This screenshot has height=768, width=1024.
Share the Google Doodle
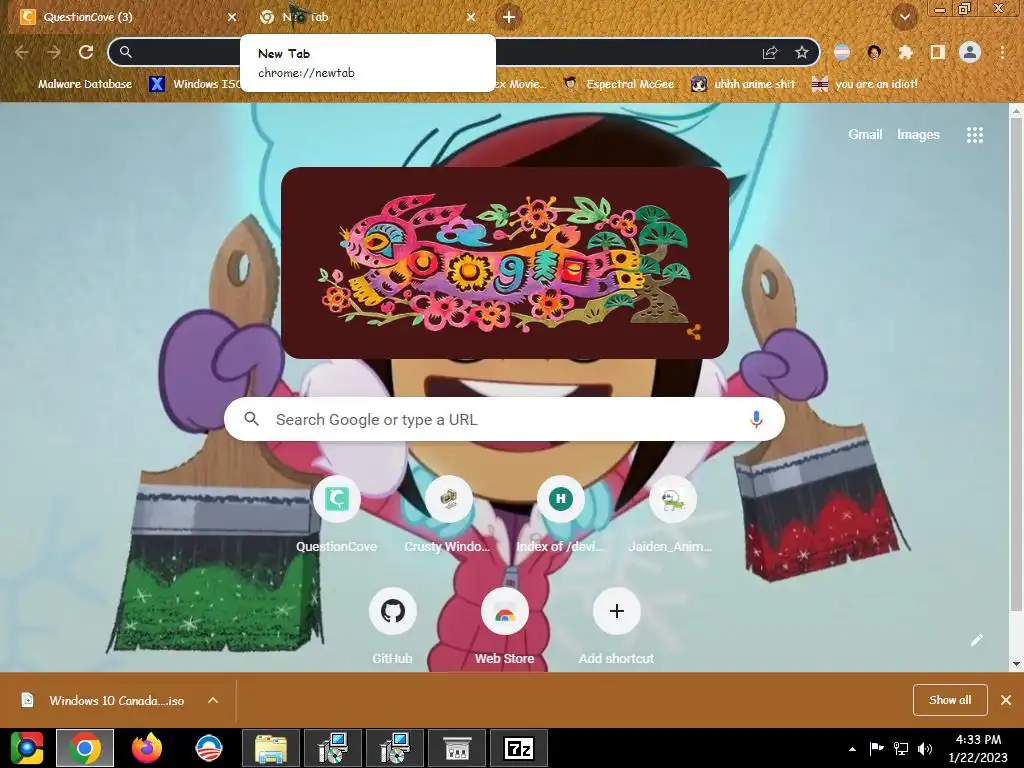click(694, 332)
